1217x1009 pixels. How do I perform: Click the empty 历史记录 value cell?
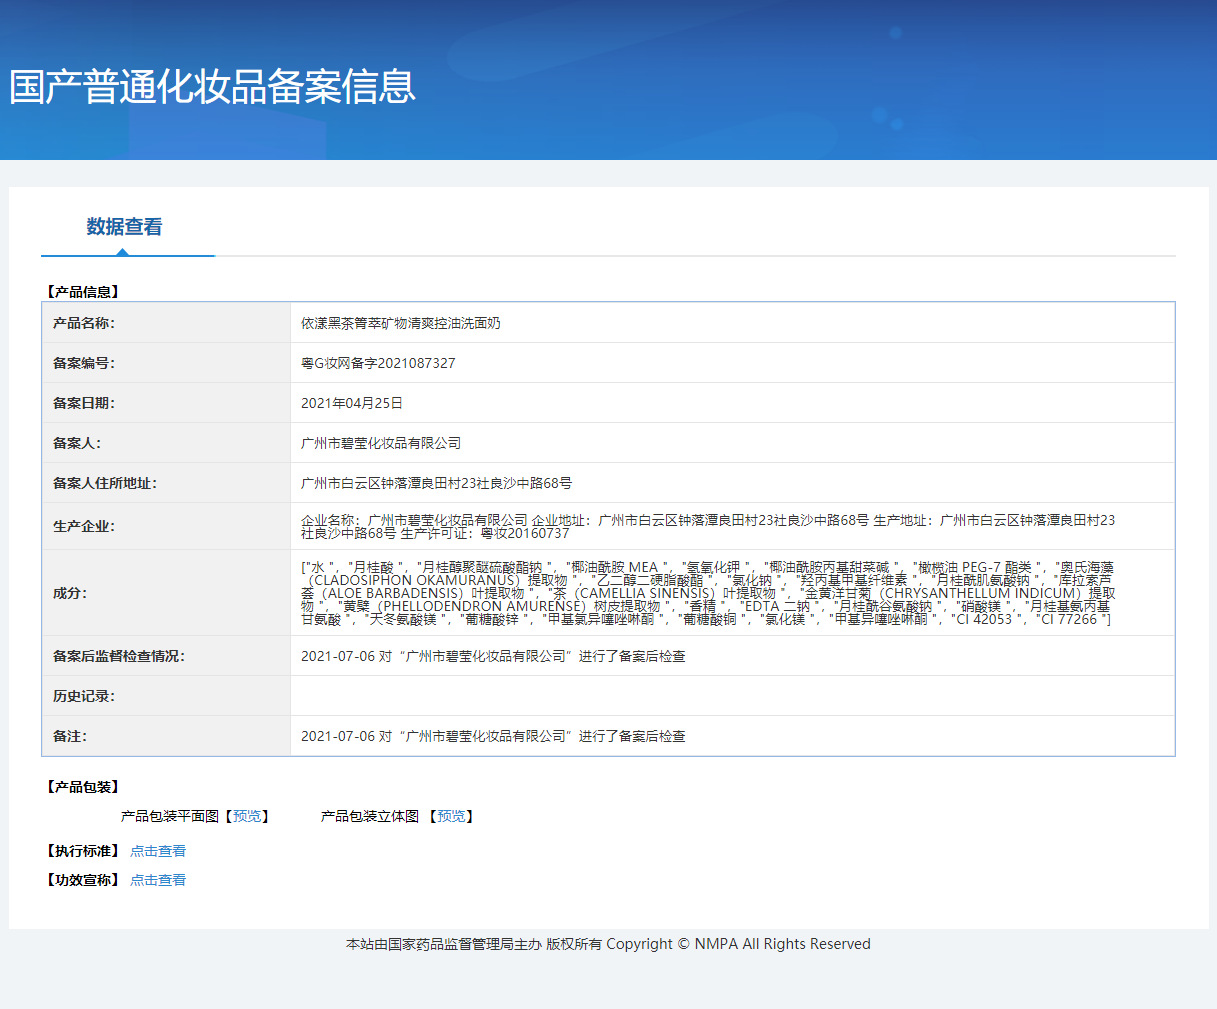pos(732,696)
